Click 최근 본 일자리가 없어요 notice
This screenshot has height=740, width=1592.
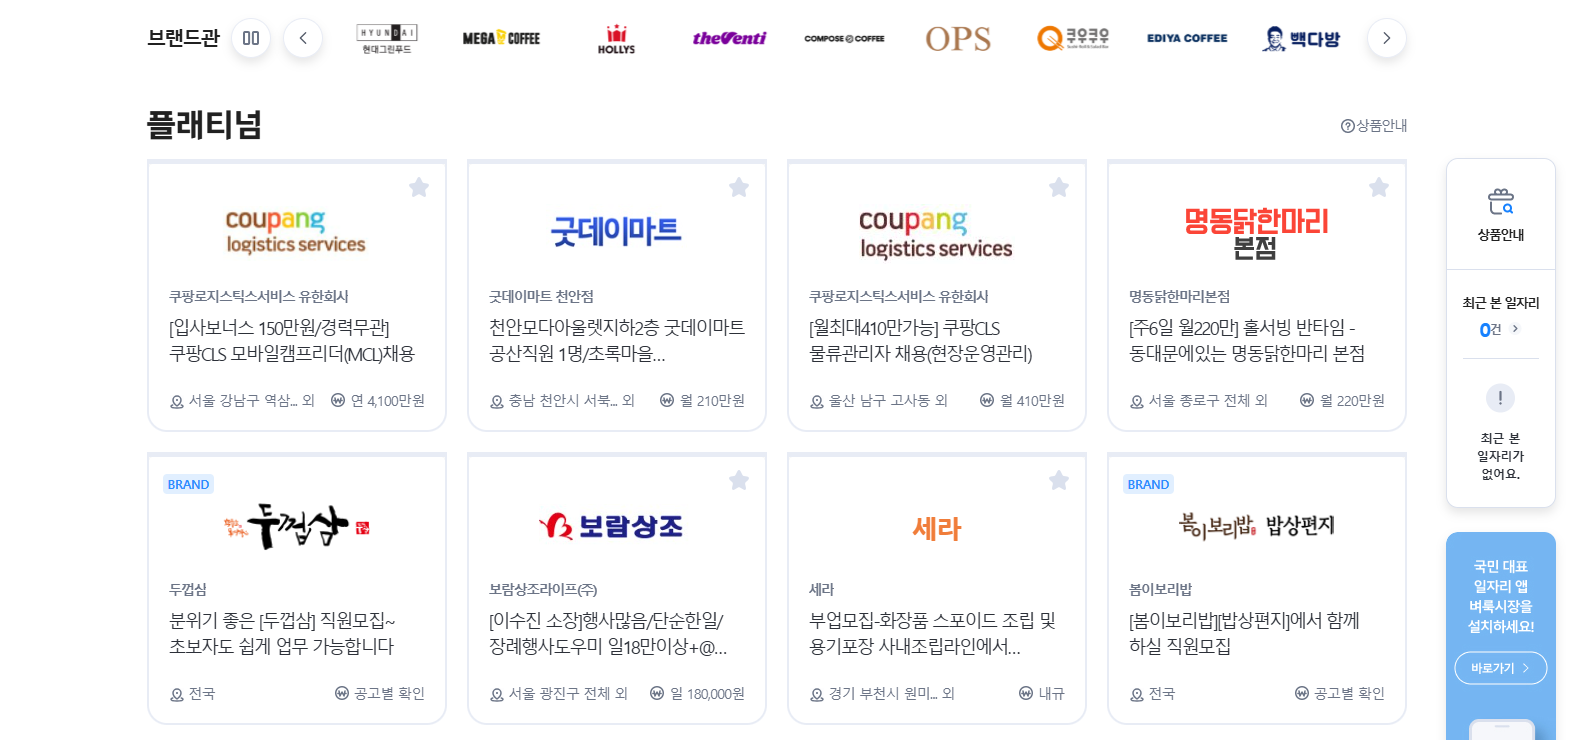1500,456
